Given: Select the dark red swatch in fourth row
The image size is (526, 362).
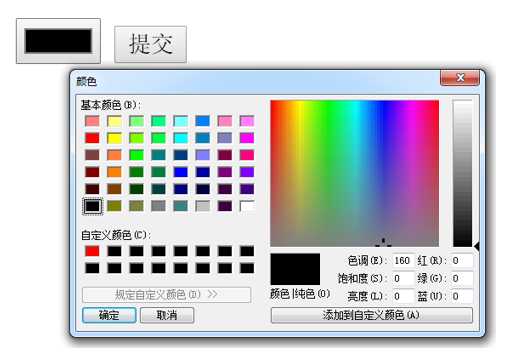Looking at the screenshot, I should coord(92,172).
